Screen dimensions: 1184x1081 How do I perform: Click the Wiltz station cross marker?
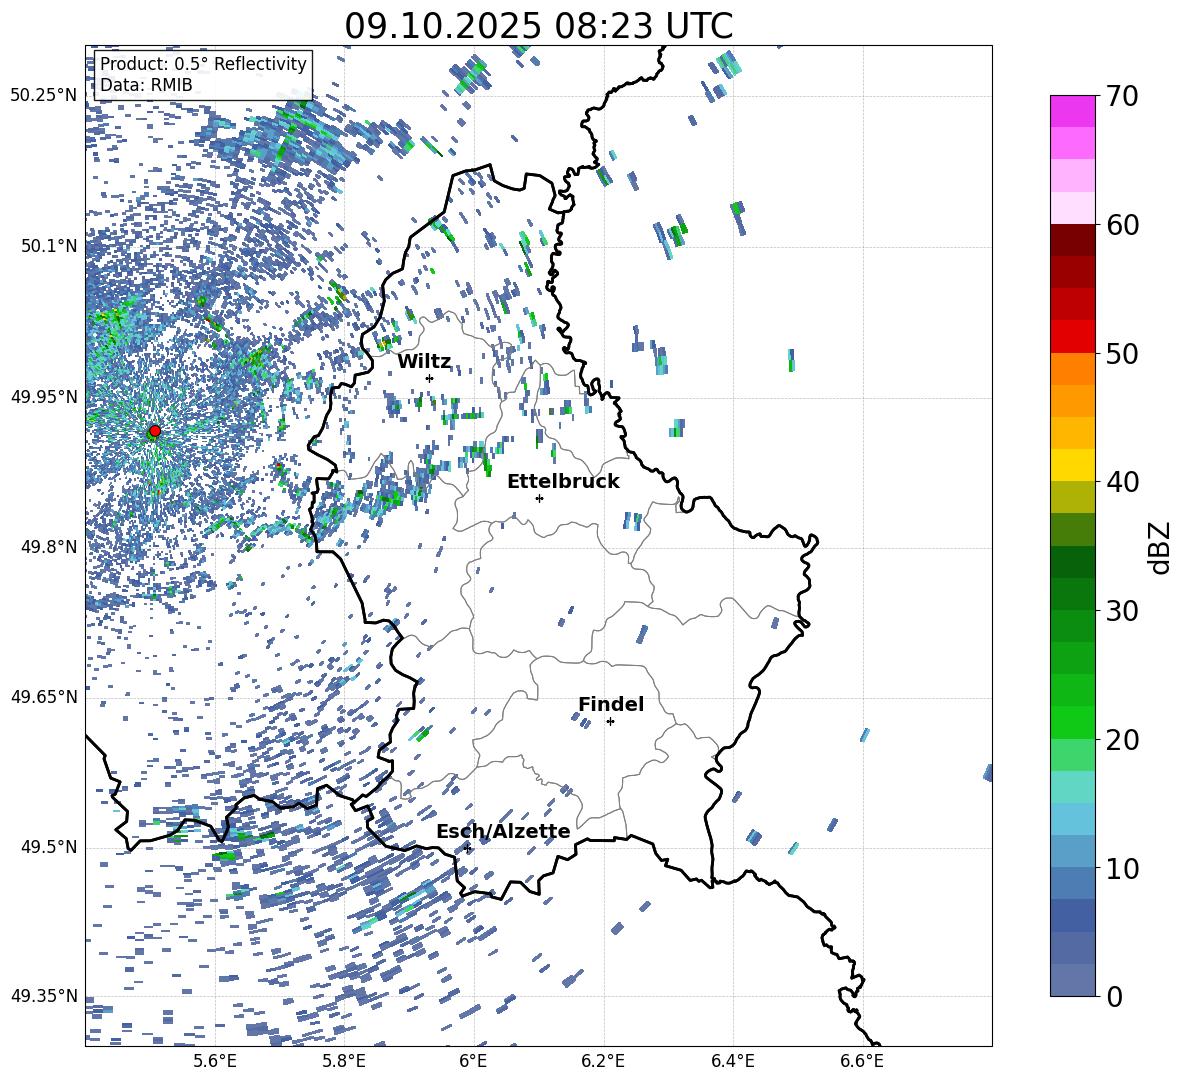click(x=430, y=378)
